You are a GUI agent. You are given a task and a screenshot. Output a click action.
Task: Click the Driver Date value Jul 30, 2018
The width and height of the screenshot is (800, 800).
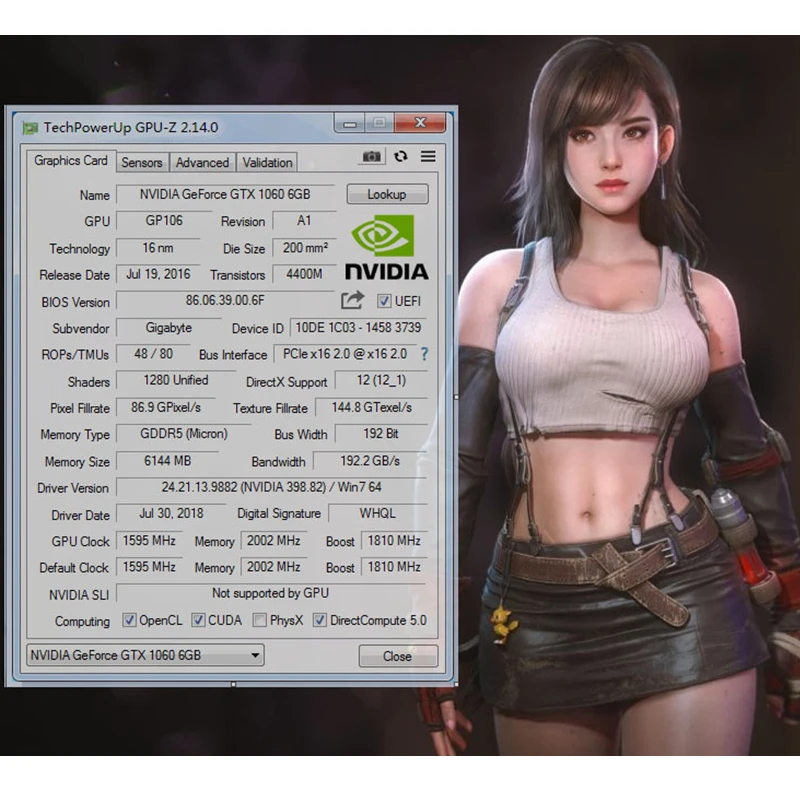coord(171,514)
